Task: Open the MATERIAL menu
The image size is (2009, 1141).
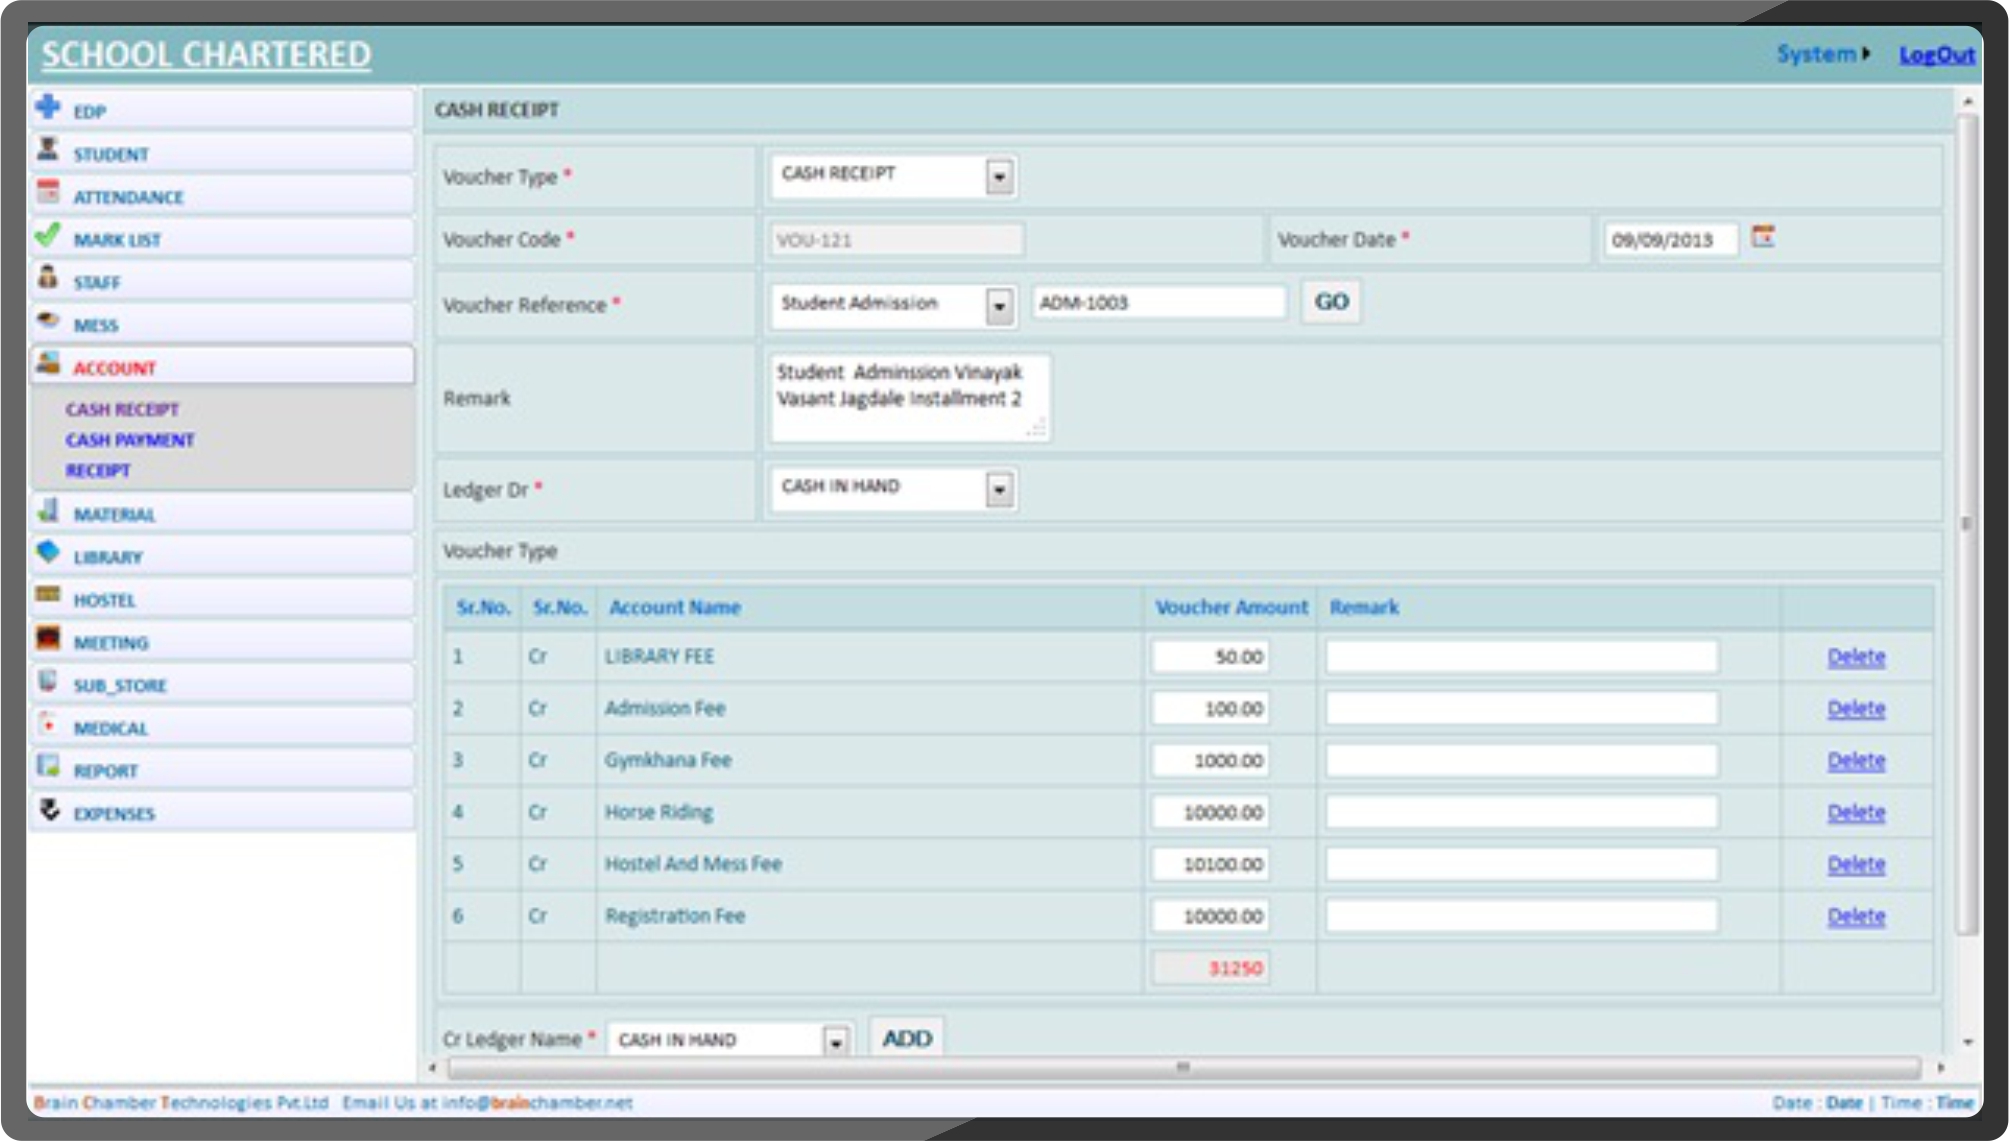Action: pyautogui.click(x=222, y=514)
